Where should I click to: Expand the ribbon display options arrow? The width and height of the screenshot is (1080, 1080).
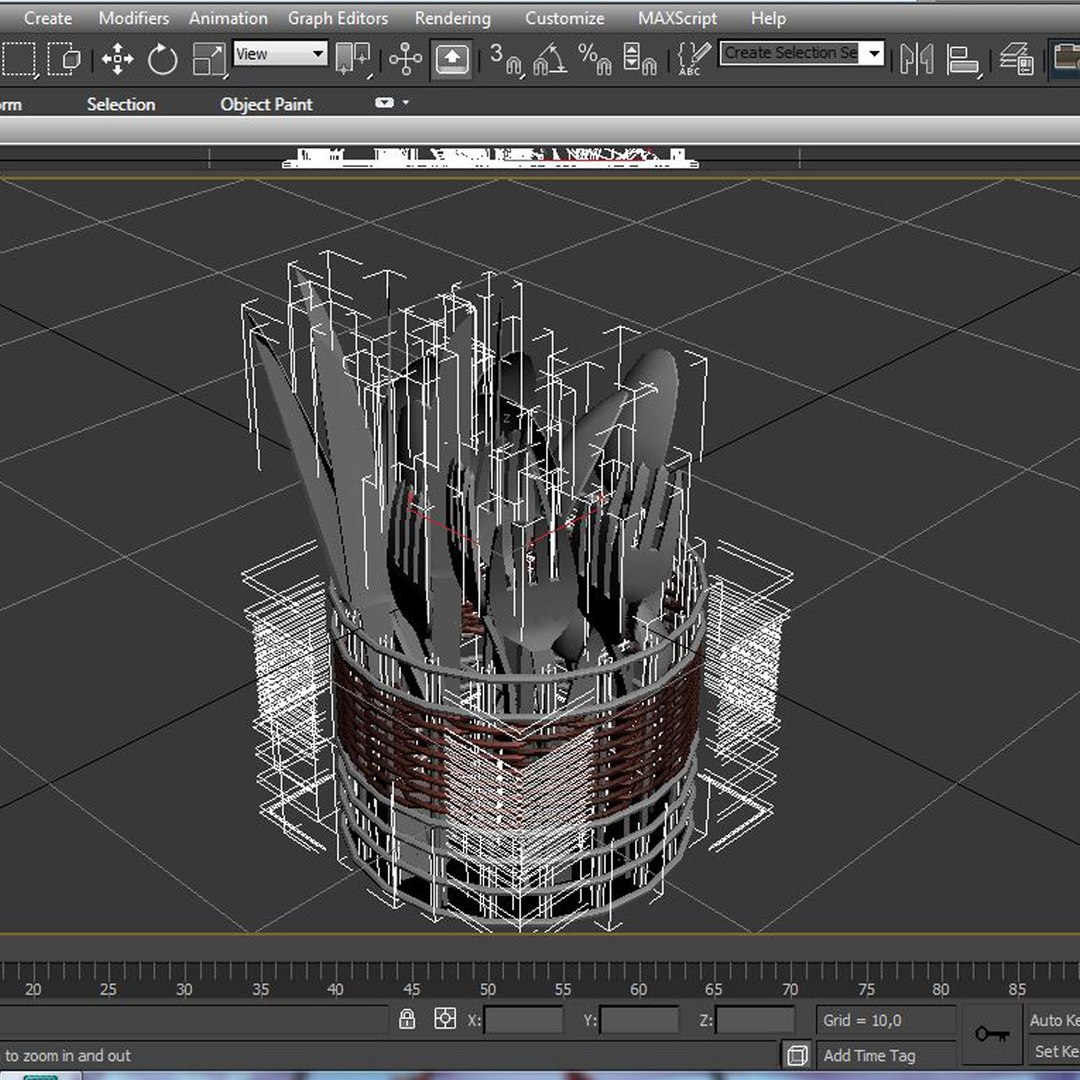click(x=406, y=103)
